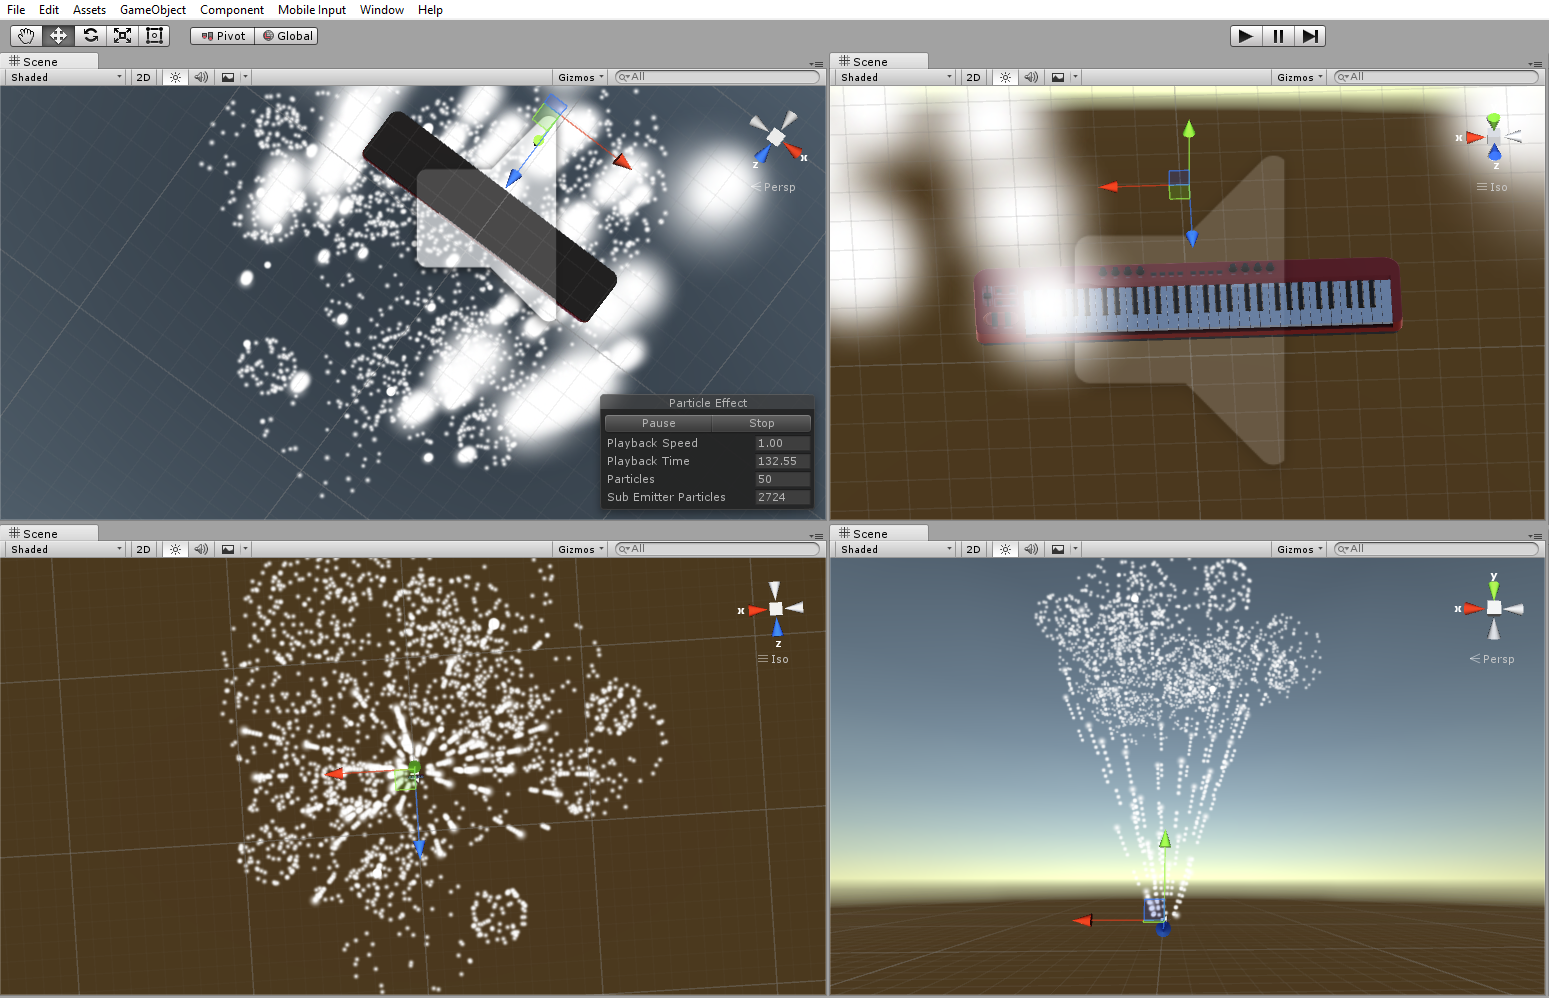Image resolution: width=1549 pixels, height=998 pixels.
Task: Open the Mobile Input menu
Action: pos(312,10)
